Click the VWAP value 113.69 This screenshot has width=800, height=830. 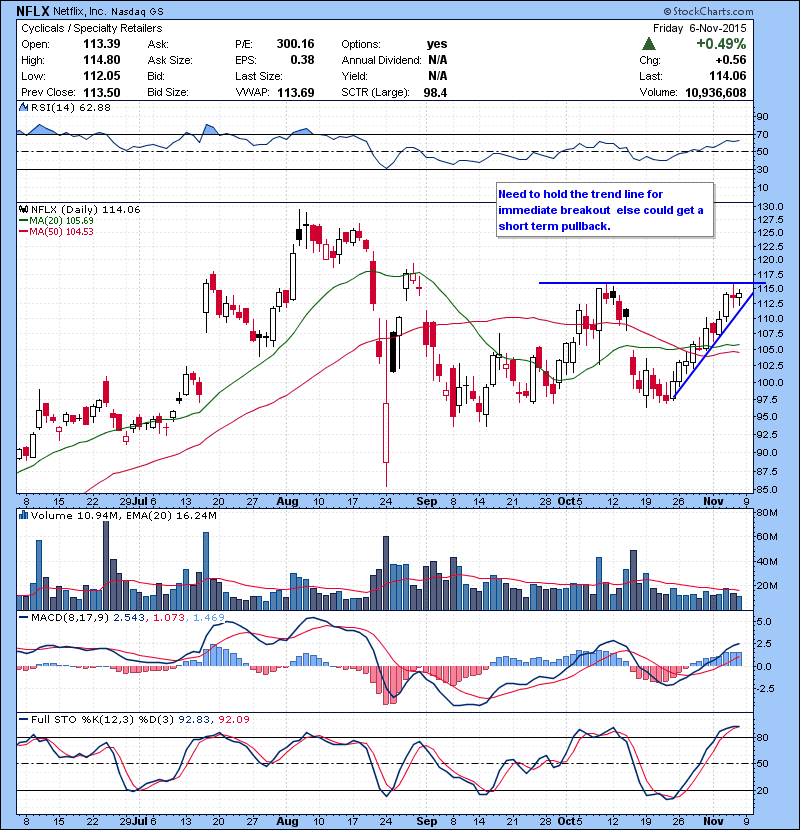(x=295, y=92)
